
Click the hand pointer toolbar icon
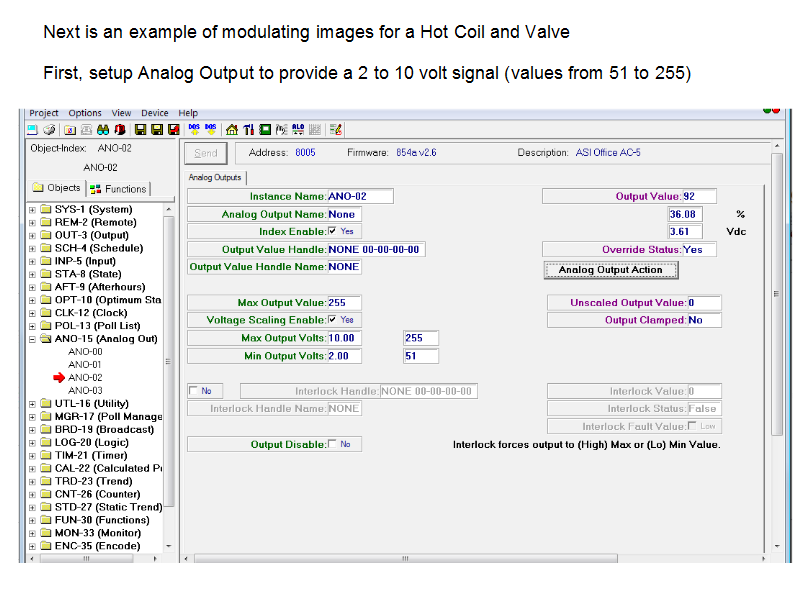coord(282,130)
